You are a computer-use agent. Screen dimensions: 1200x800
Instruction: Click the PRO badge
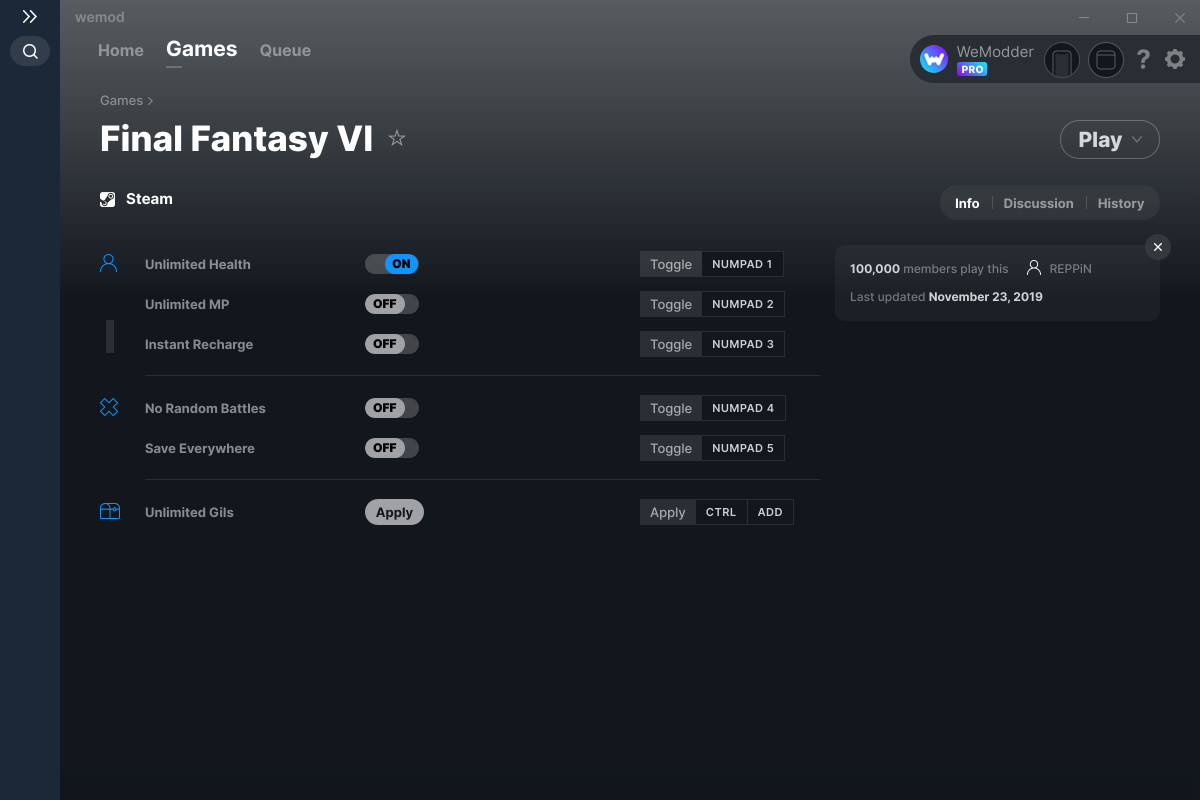[x=972, y=69]
